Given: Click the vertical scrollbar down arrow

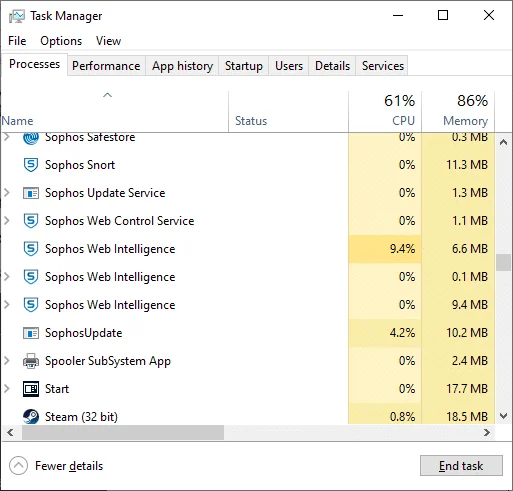Looking at the screenshot, I should coord(503,416).
